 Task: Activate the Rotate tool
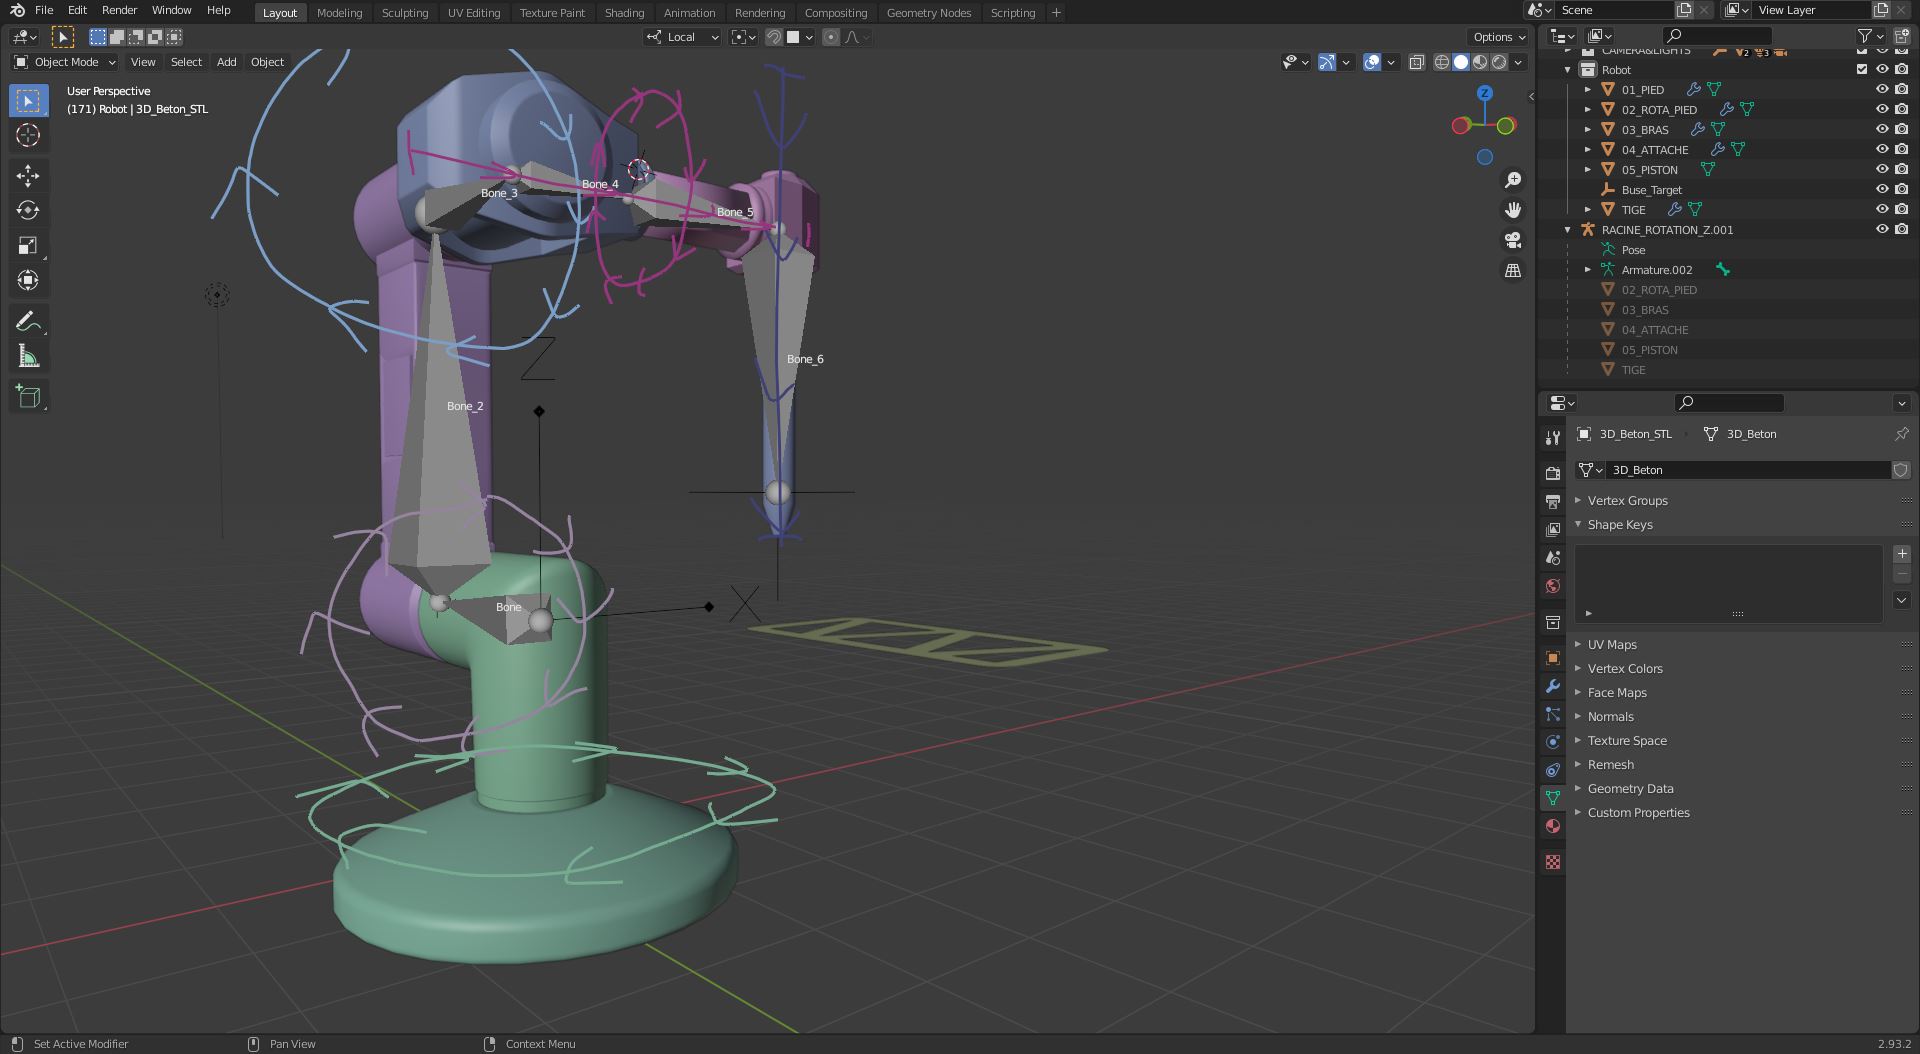coord(28,210)
